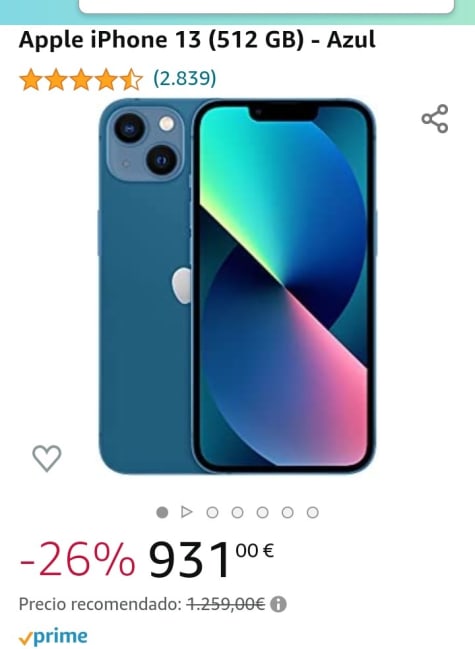Image resolution: width=475 pixels, height=649 pixels.
Task: Play product video from carousel indicator
Action: click(187, 512)
